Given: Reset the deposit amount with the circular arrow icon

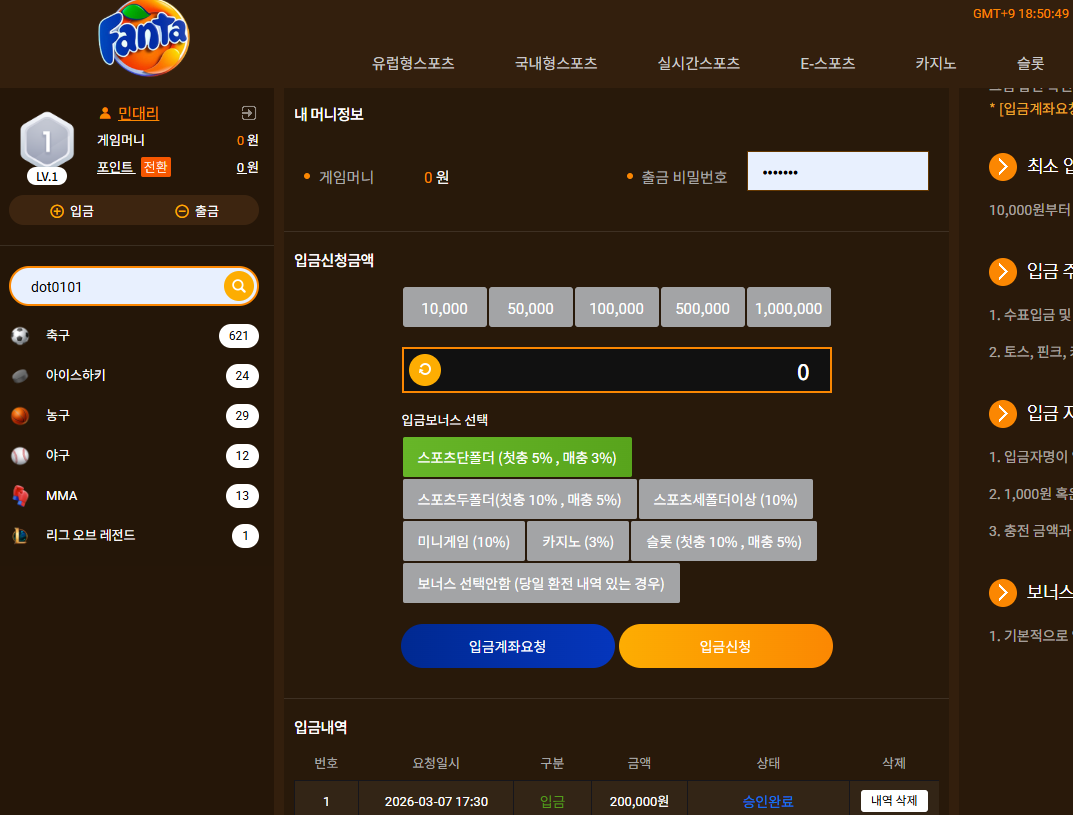Looking at the screenshot, I should click(x=425, y=370).
